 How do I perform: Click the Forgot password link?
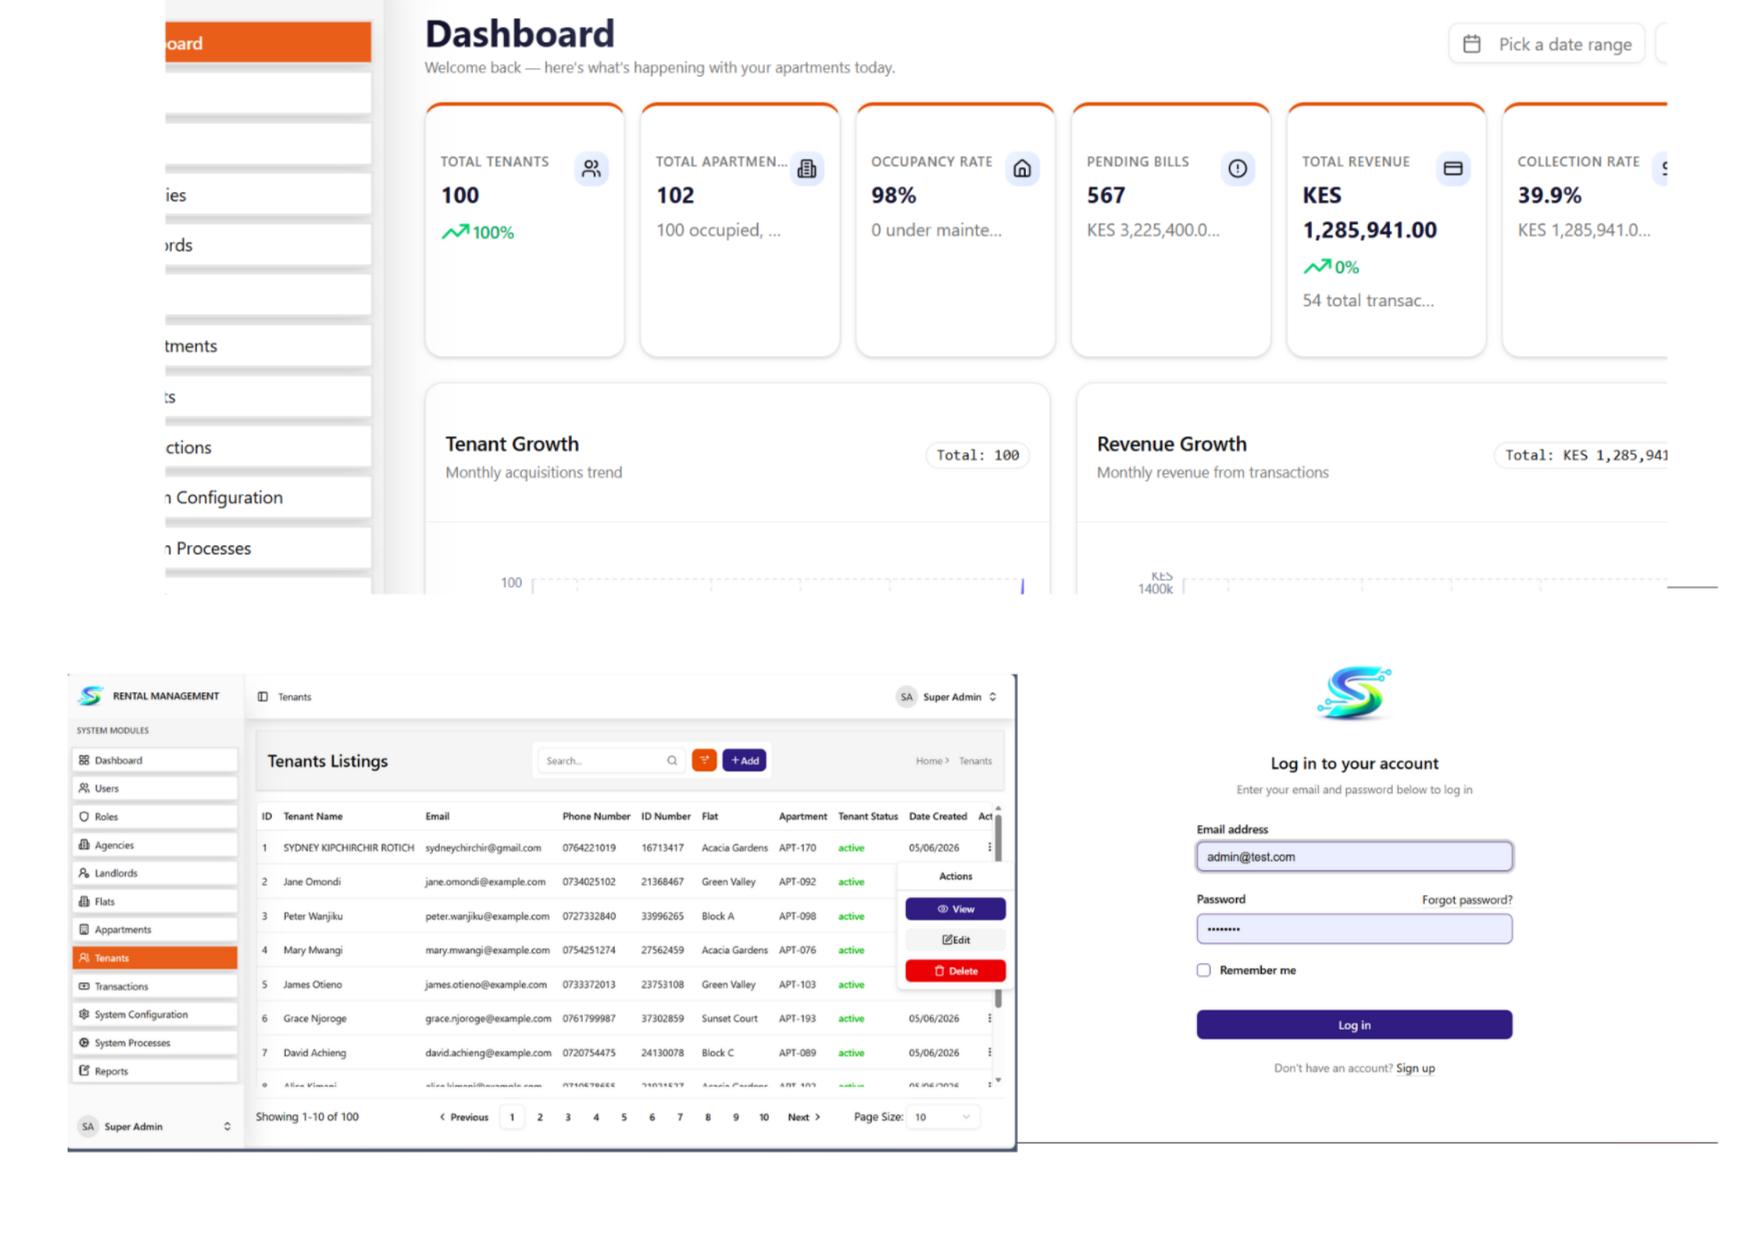pyautogui.click(x=1467, y=900)
